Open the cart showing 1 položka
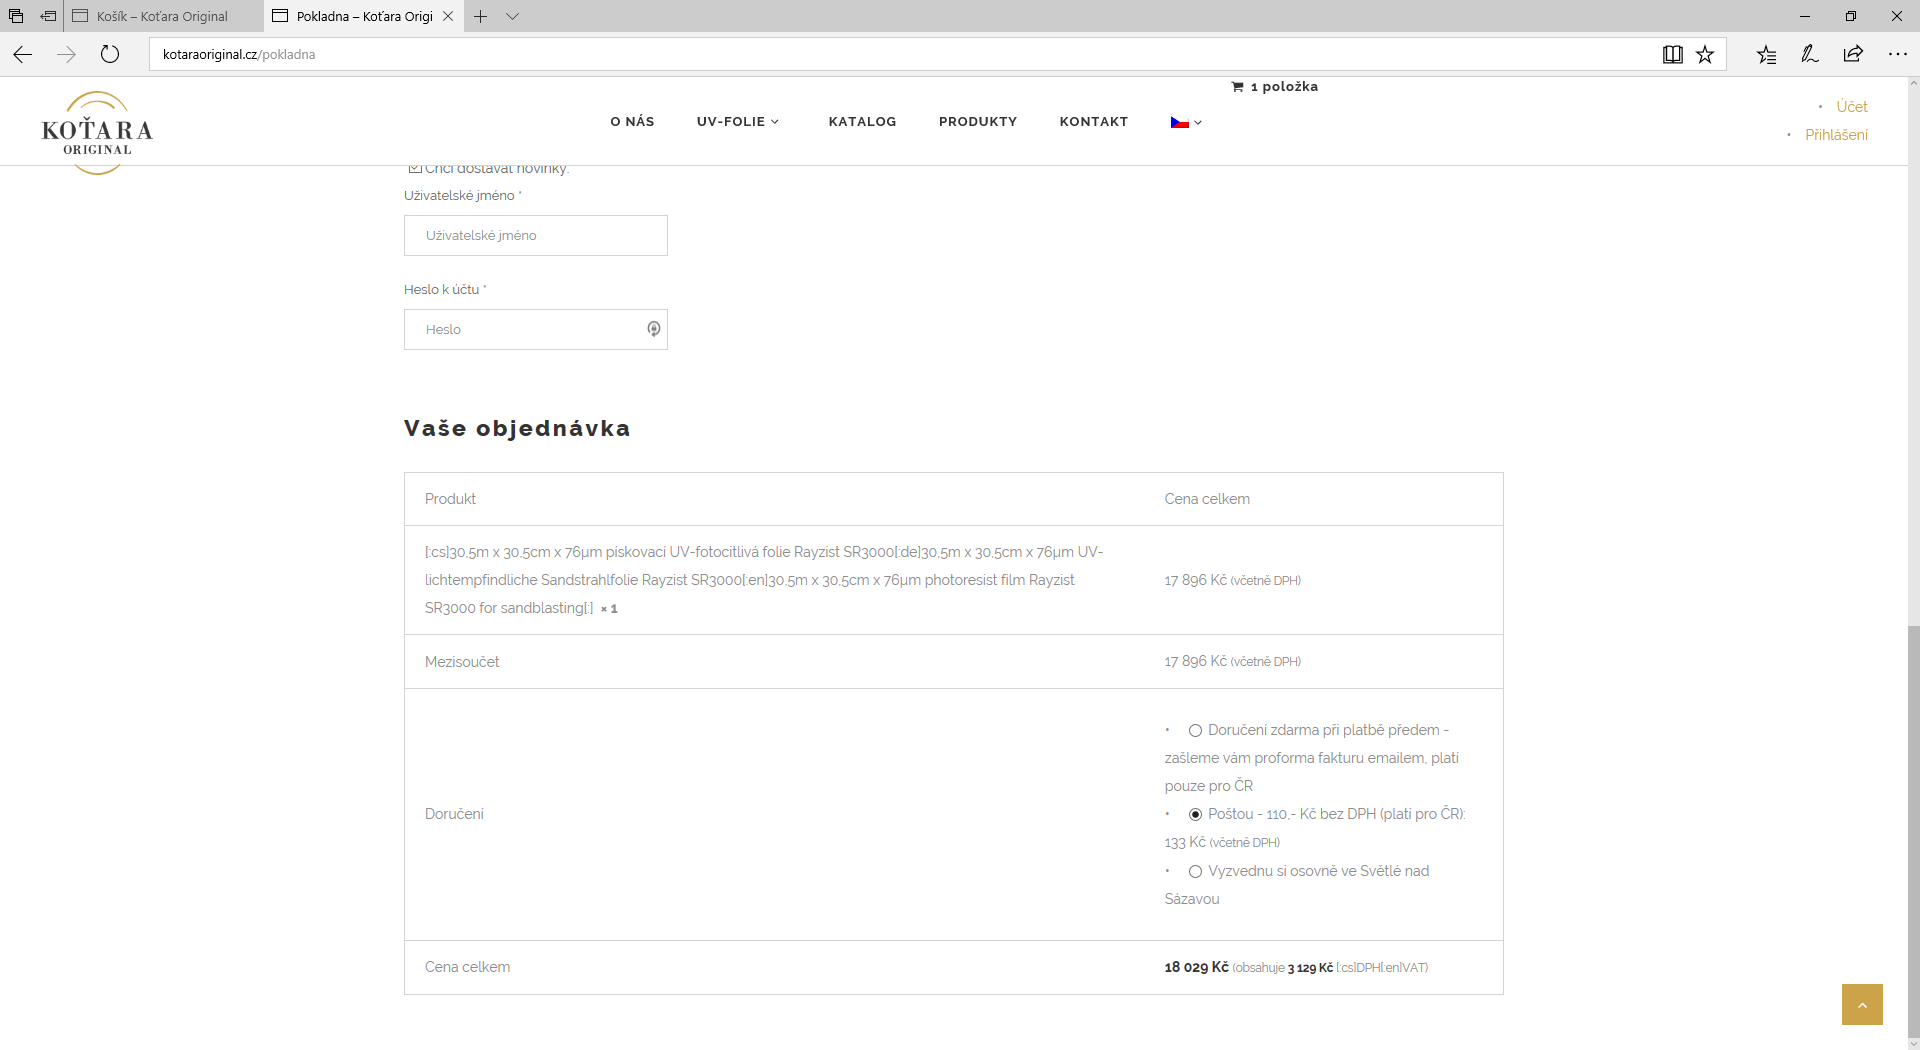Image resolution: width=1920 pixels, height=1050 pixels. tap(1275, 87)
